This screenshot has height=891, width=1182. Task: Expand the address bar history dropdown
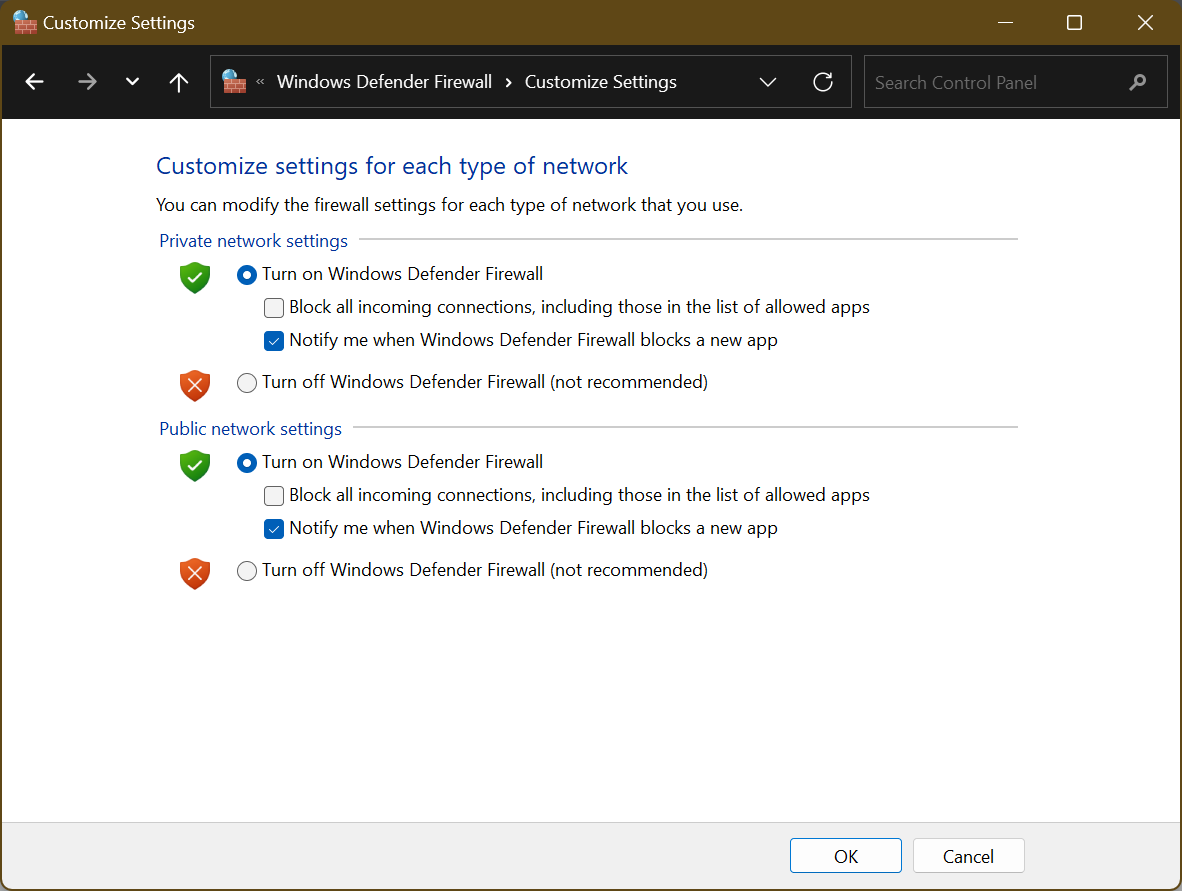(768, 82)
